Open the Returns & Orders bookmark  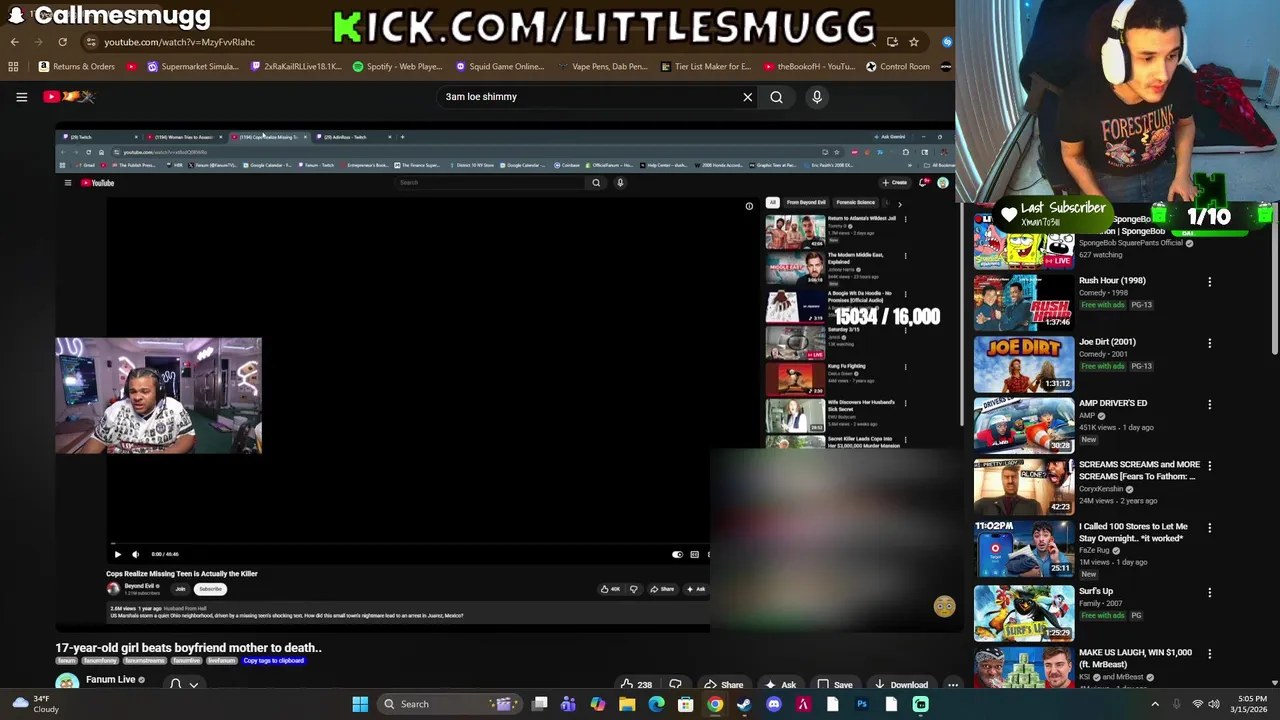click(x=76, y=67)
